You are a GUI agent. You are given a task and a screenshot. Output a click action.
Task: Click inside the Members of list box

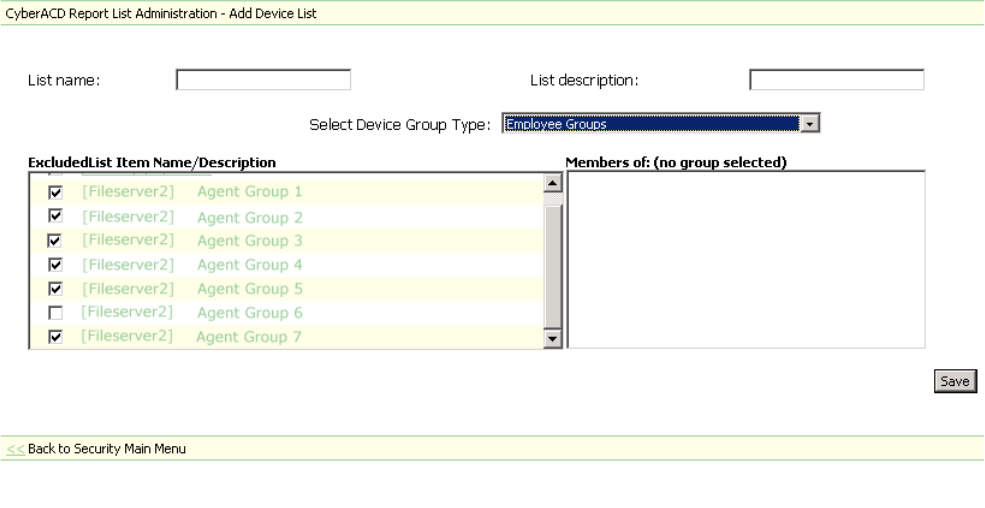coord(746,260)
